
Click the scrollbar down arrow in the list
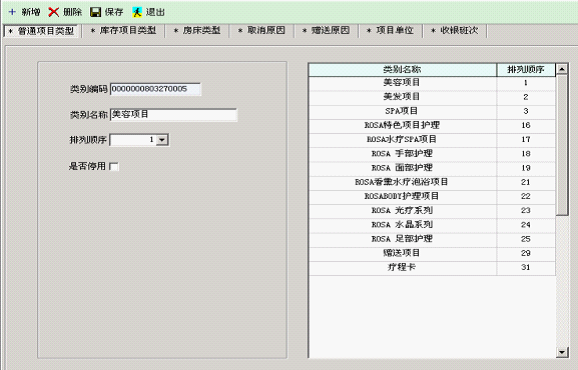pyautogui.click(x=562, y=352)
